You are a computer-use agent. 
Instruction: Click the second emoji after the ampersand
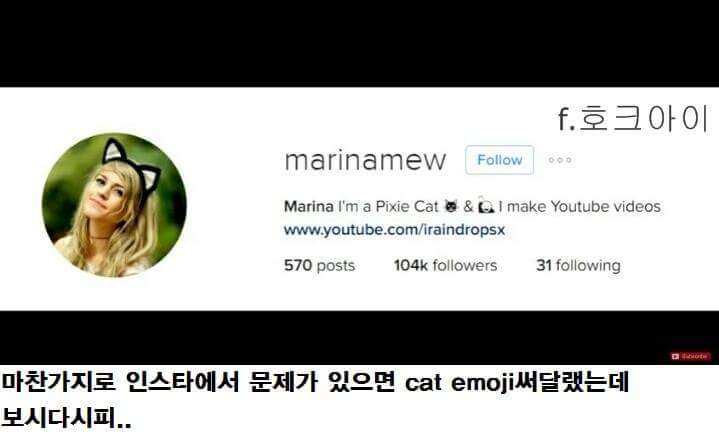click(x=486, y=206)
